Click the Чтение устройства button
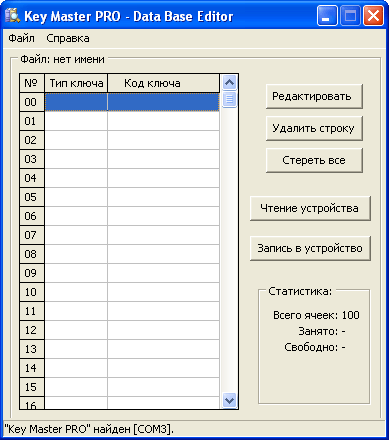This screenshot has height=440, width=389. pos(310,208)
